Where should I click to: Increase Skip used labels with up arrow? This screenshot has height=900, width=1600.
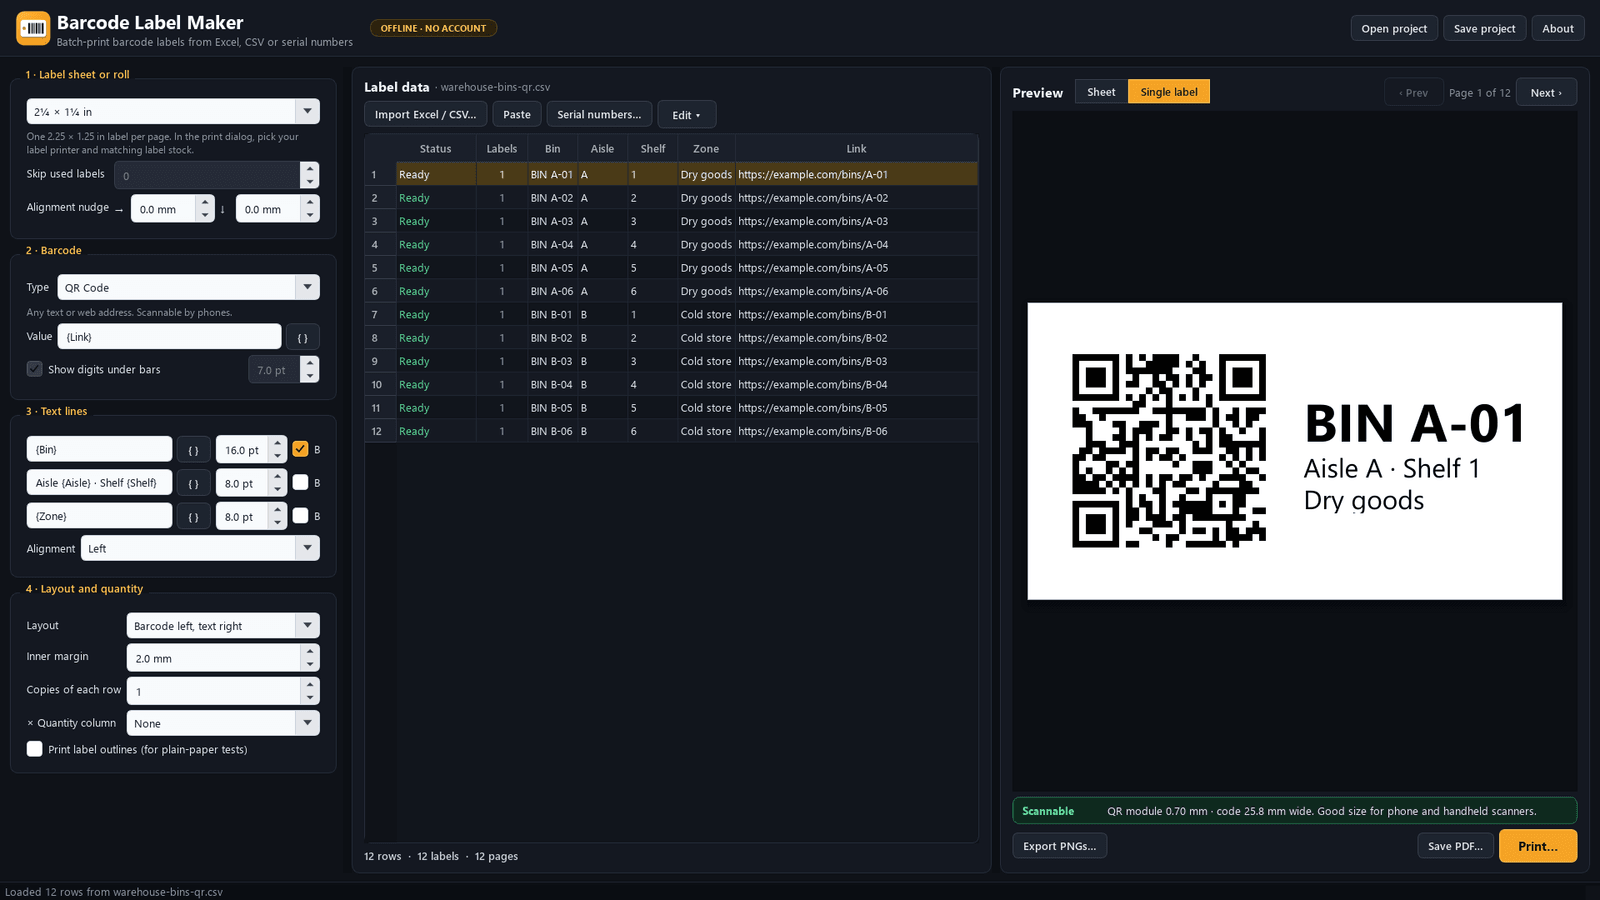(310, 169)
